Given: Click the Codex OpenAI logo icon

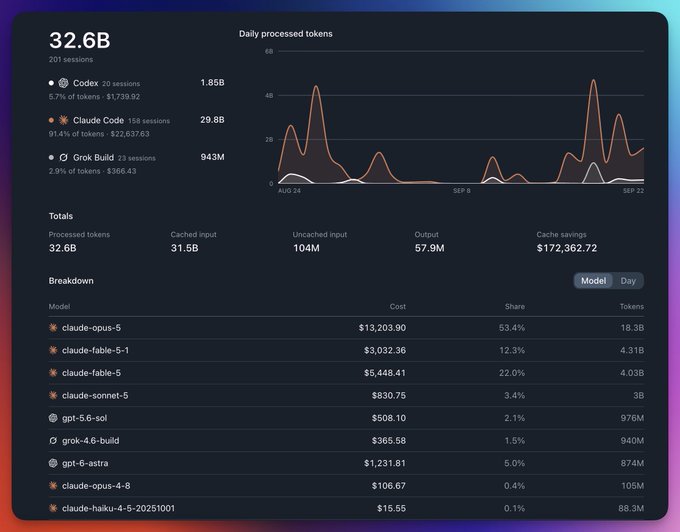Looking at the screenshot, I should click(x=63, y=83).
